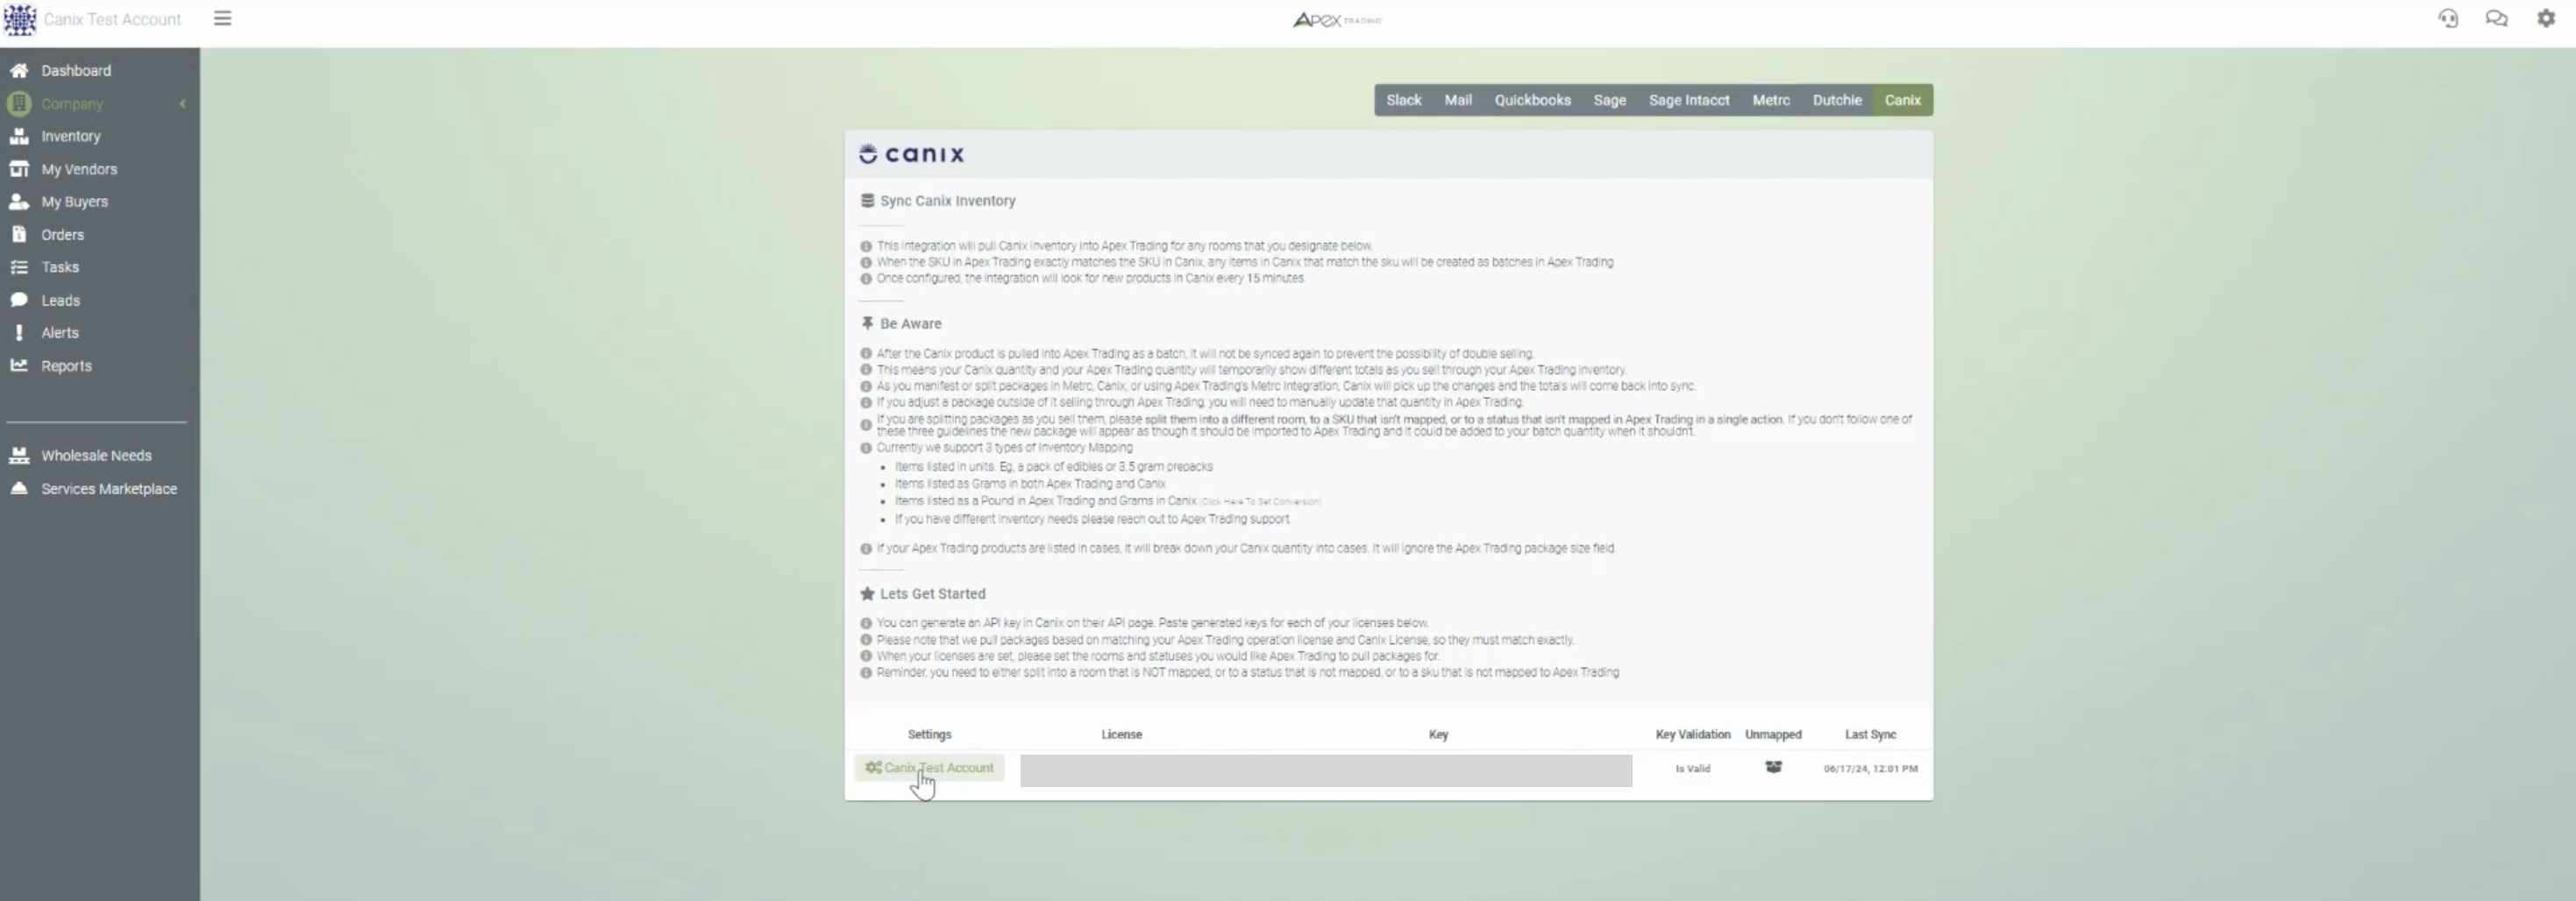
Task: Open Inventory in the sidebar
Action: pos(71,136)
